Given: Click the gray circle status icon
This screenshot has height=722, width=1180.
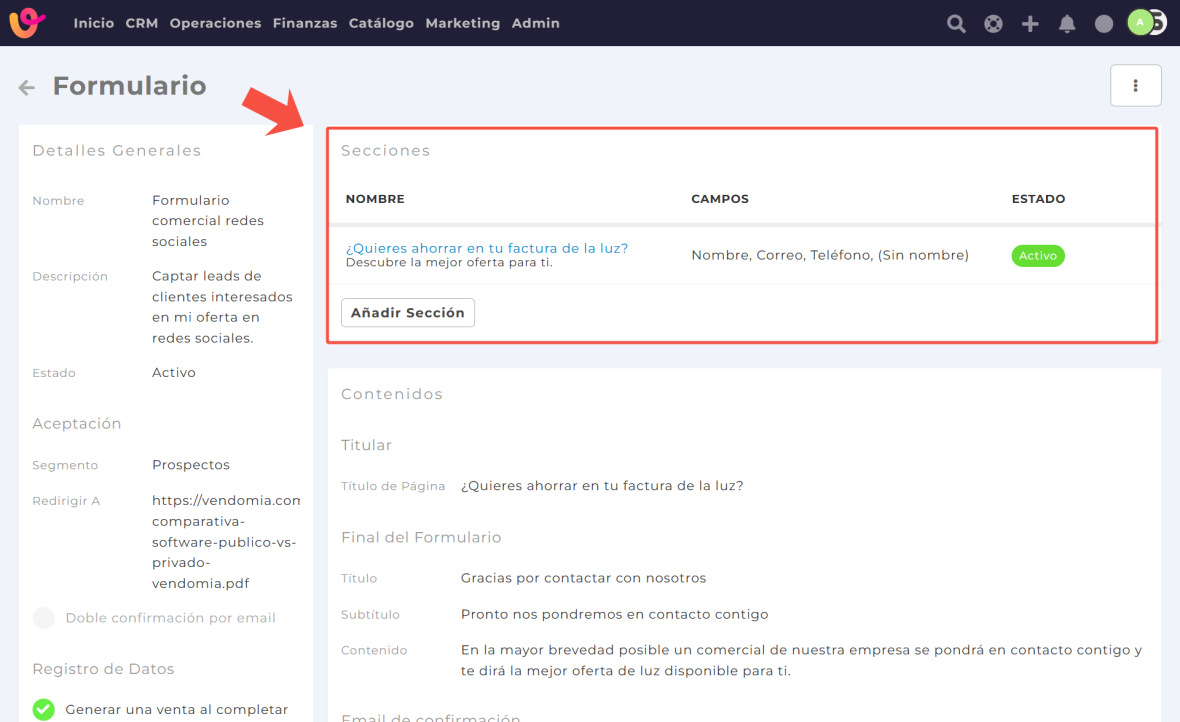Looking at the screenshot, I should coord(1104,24).
